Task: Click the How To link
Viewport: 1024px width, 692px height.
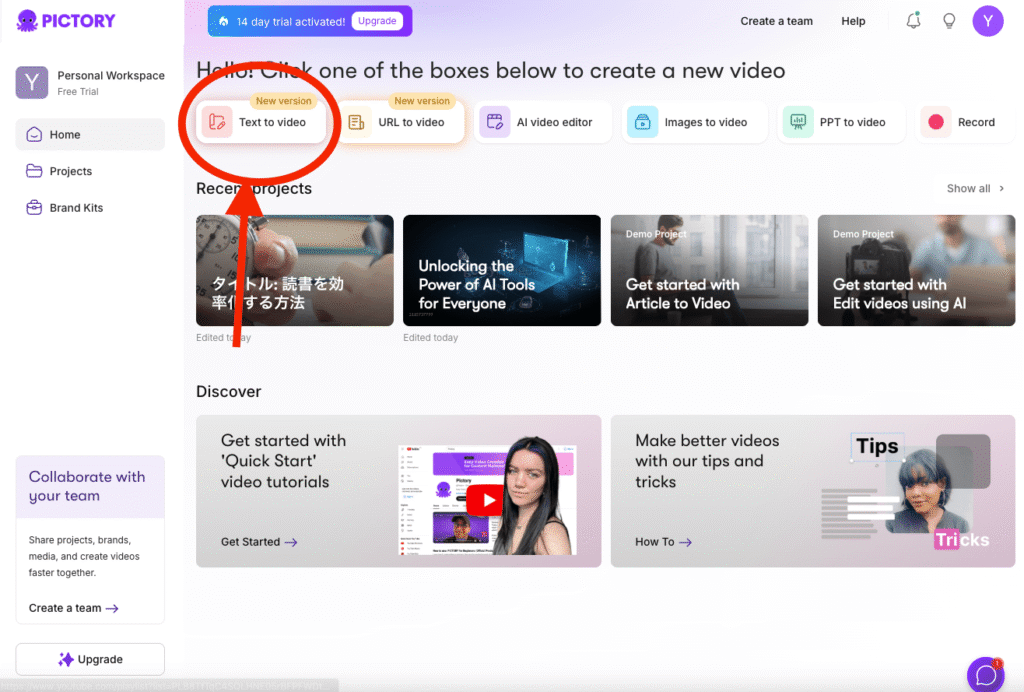Action: tap(663, 542)
